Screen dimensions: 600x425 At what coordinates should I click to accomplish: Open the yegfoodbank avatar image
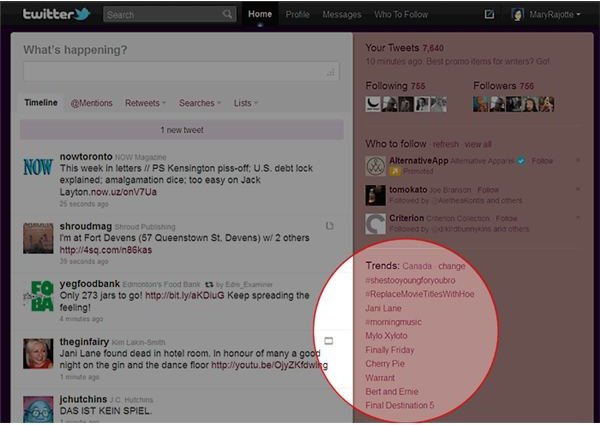click(38, 296)
